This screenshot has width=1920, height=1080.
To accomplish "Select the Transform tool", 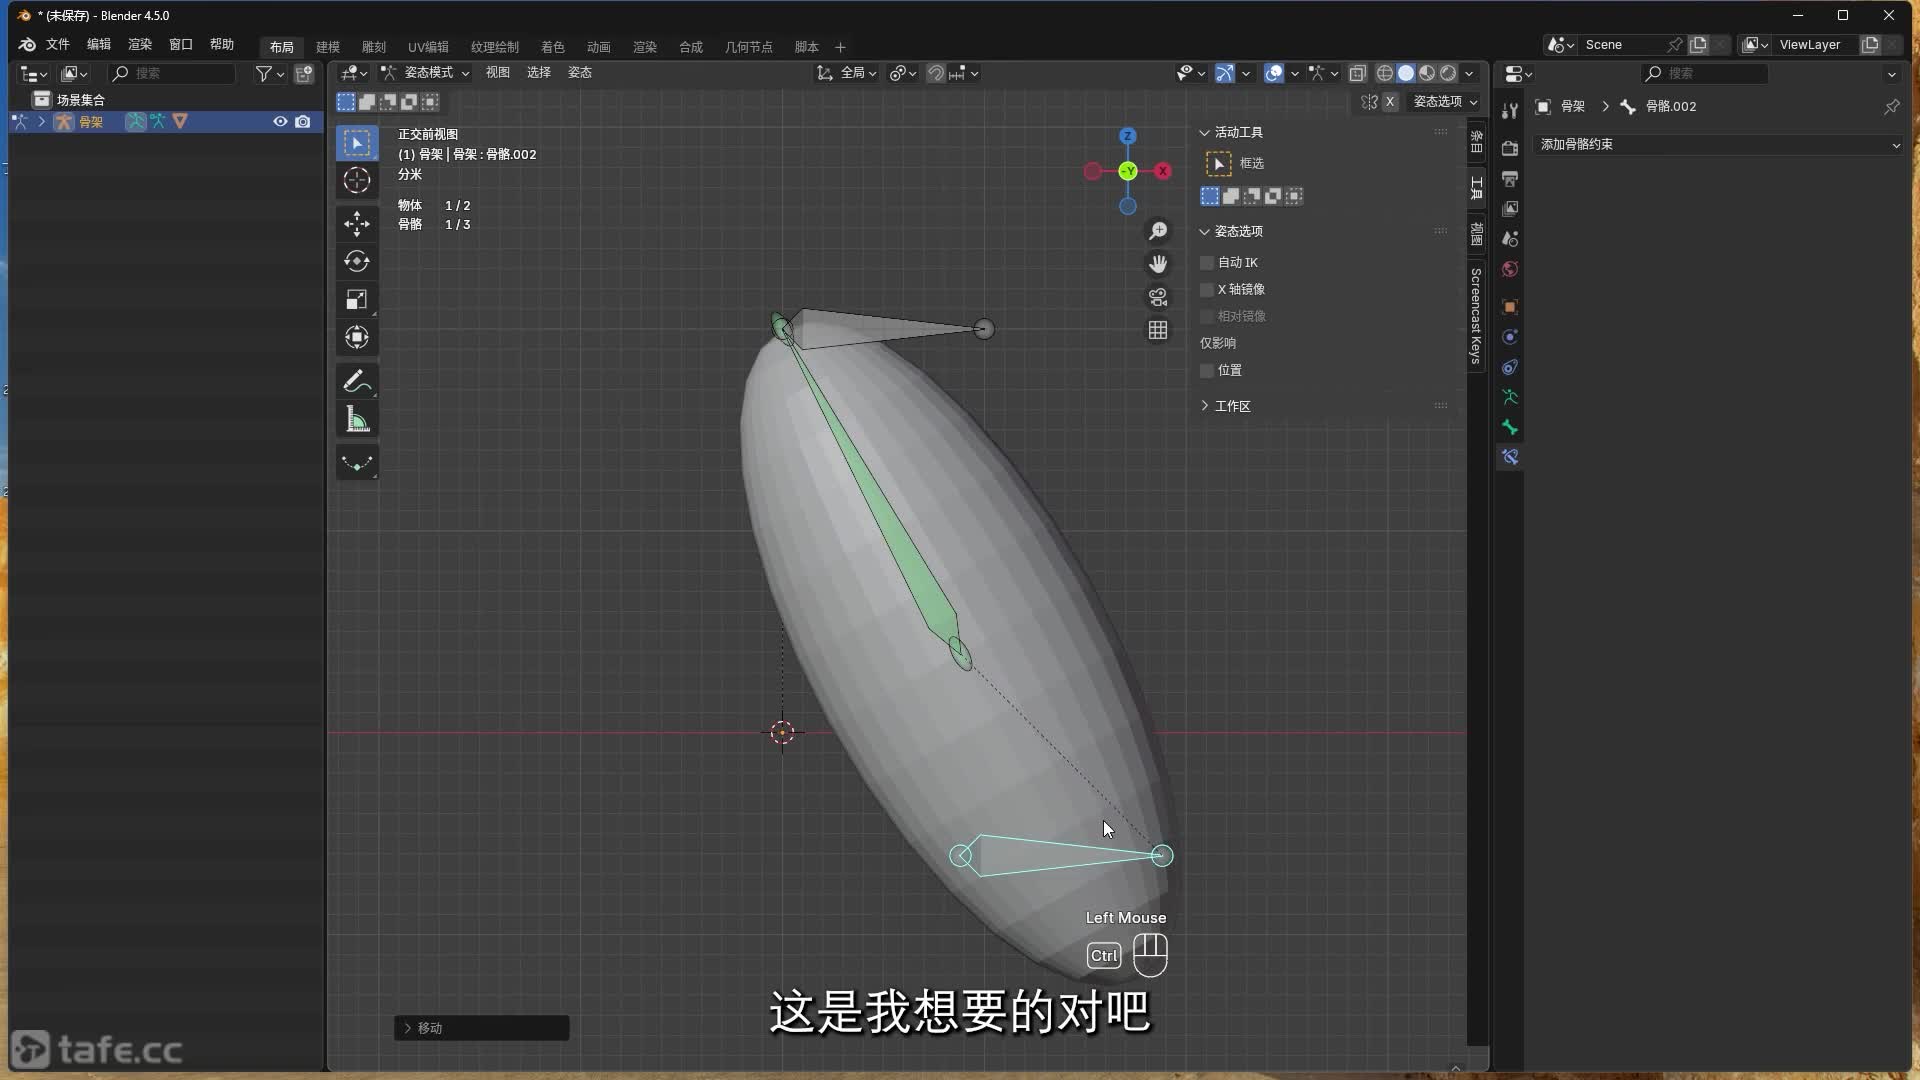I will tap(357, 338).
